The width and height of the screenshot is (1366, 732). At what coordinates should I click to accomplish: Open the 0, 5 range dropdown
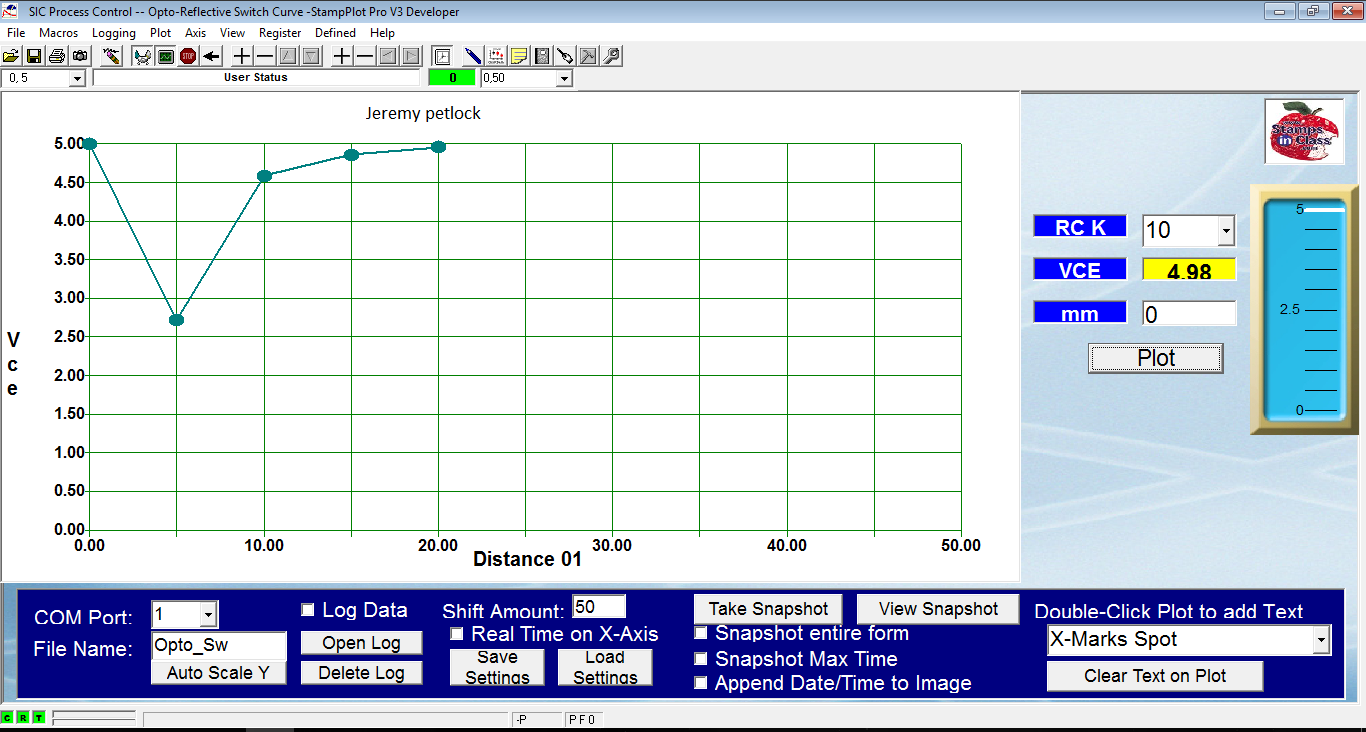[77, 78]
